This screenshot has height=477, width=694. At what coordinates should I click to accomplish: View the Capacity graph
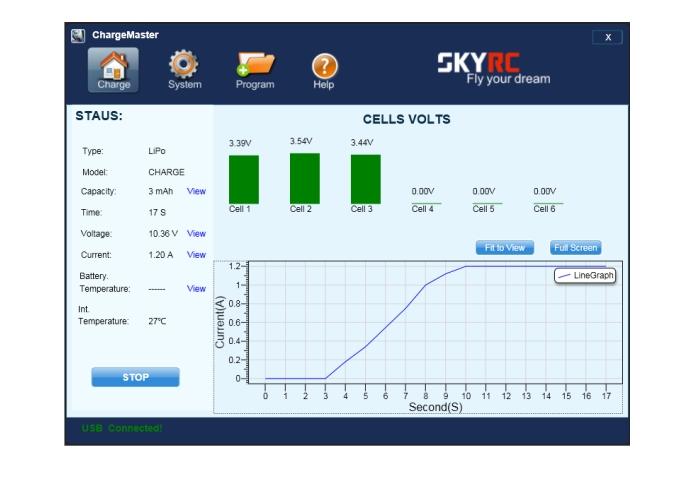[196, 191]
